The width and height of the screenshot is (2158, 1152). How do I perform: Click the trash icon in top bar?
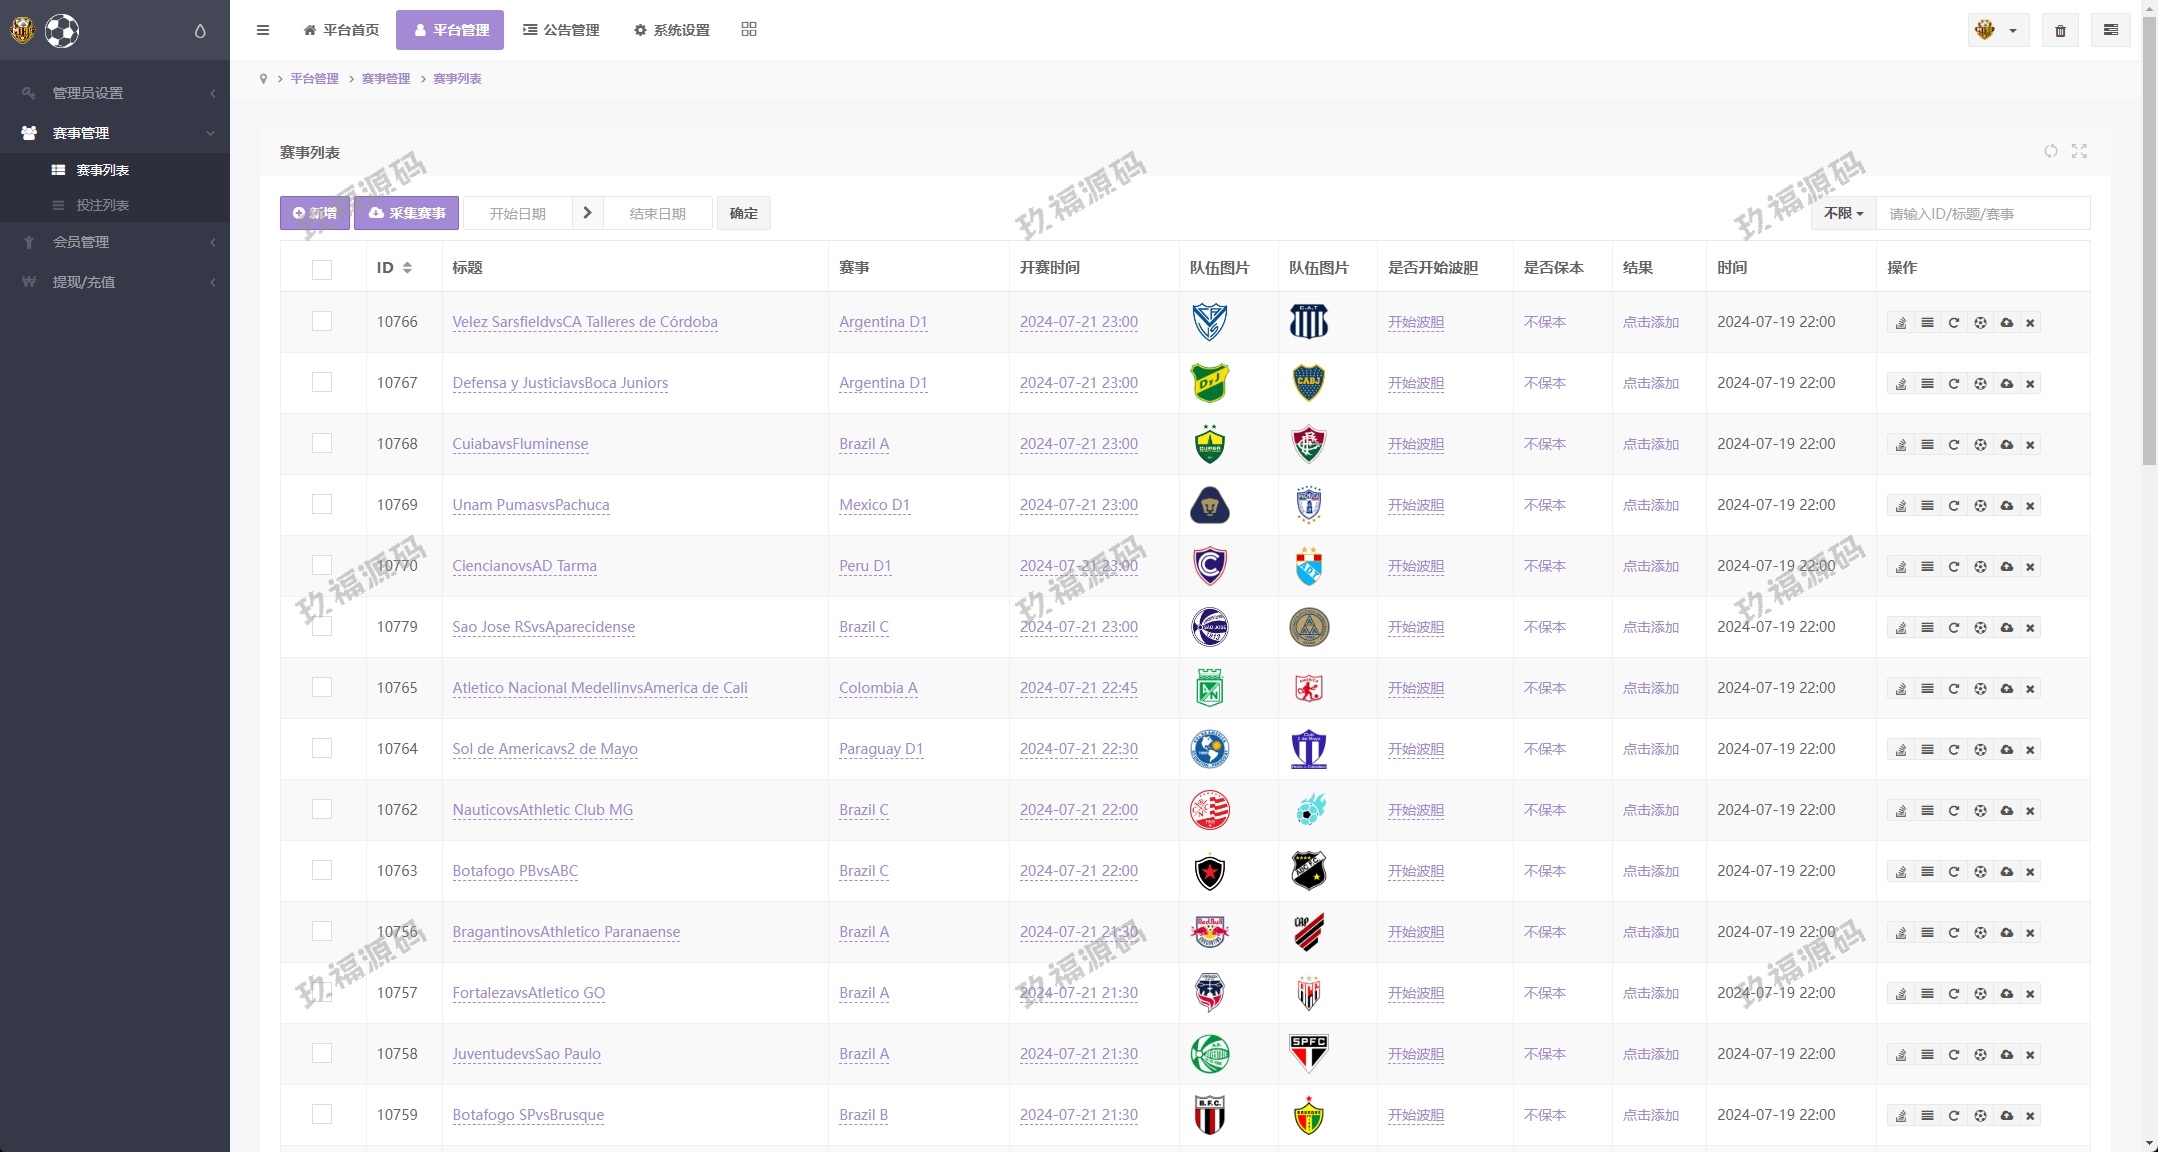pyautogui.click(x=2060, y=31)
